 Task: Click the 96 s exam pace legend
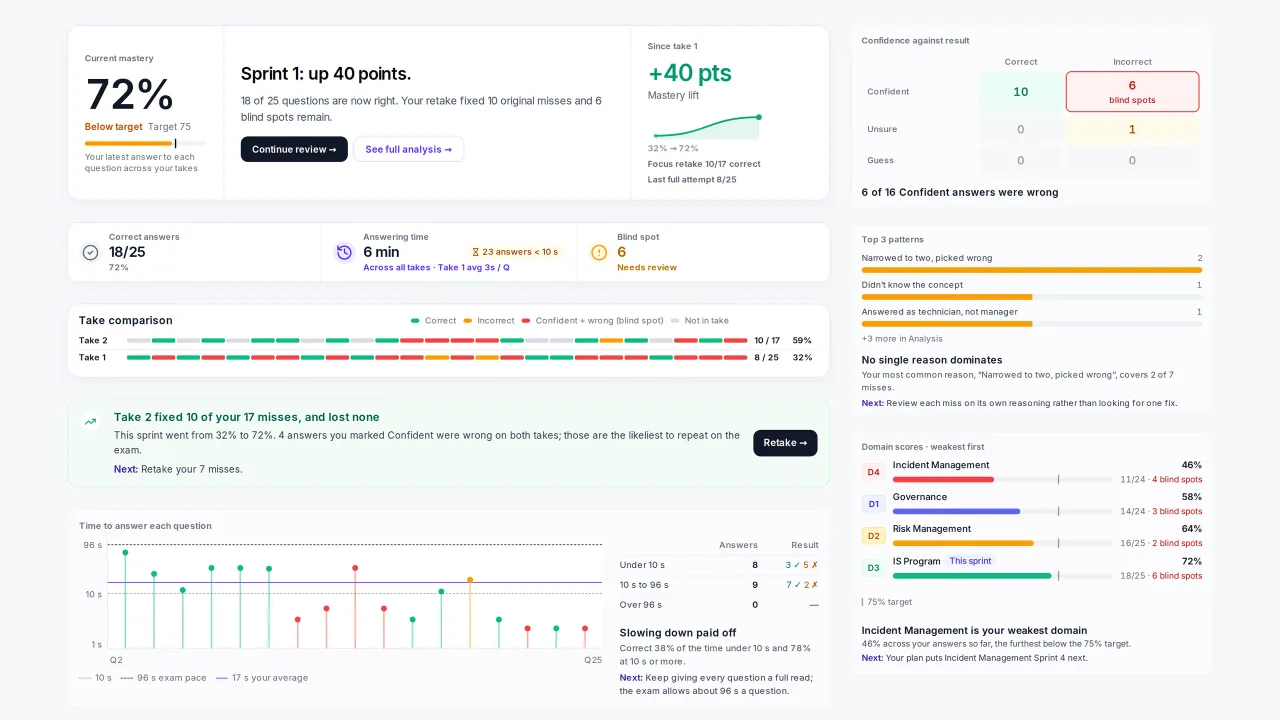click(x=164, y=678)
